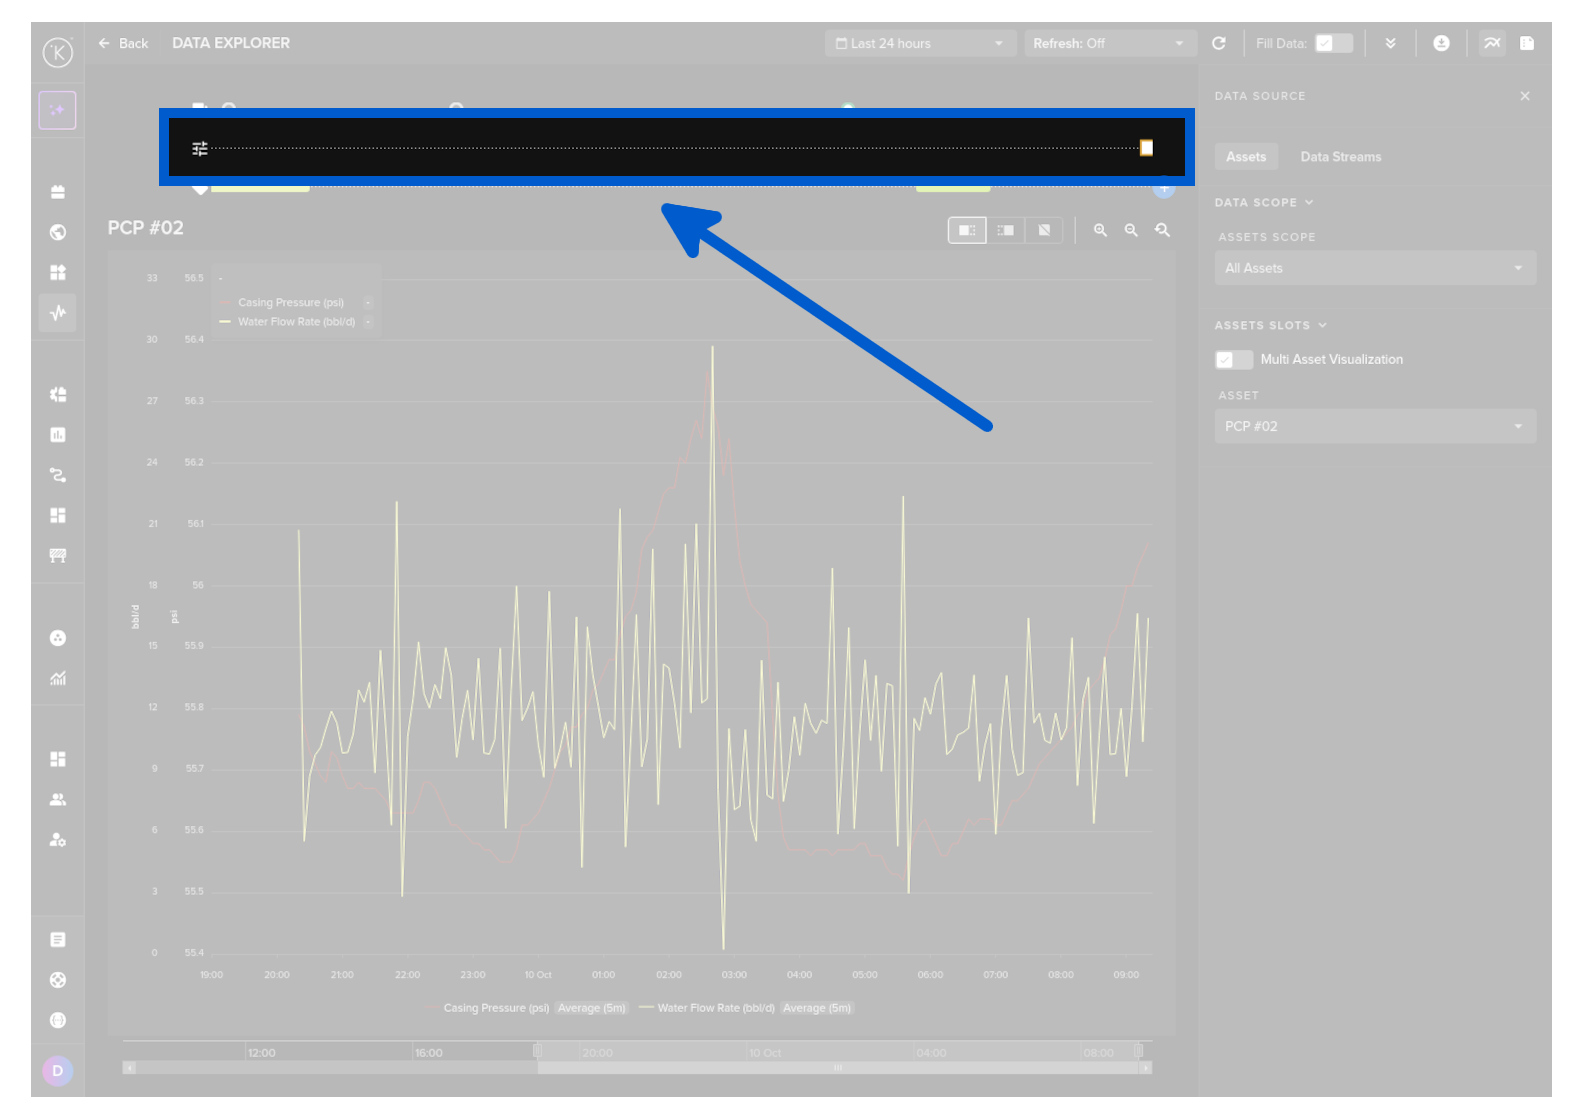Reset chart zoom with magnifier-arrow icon
Viewport: 1584px width, 1120px height.
pyautogui.click(x=1162, y=230)
